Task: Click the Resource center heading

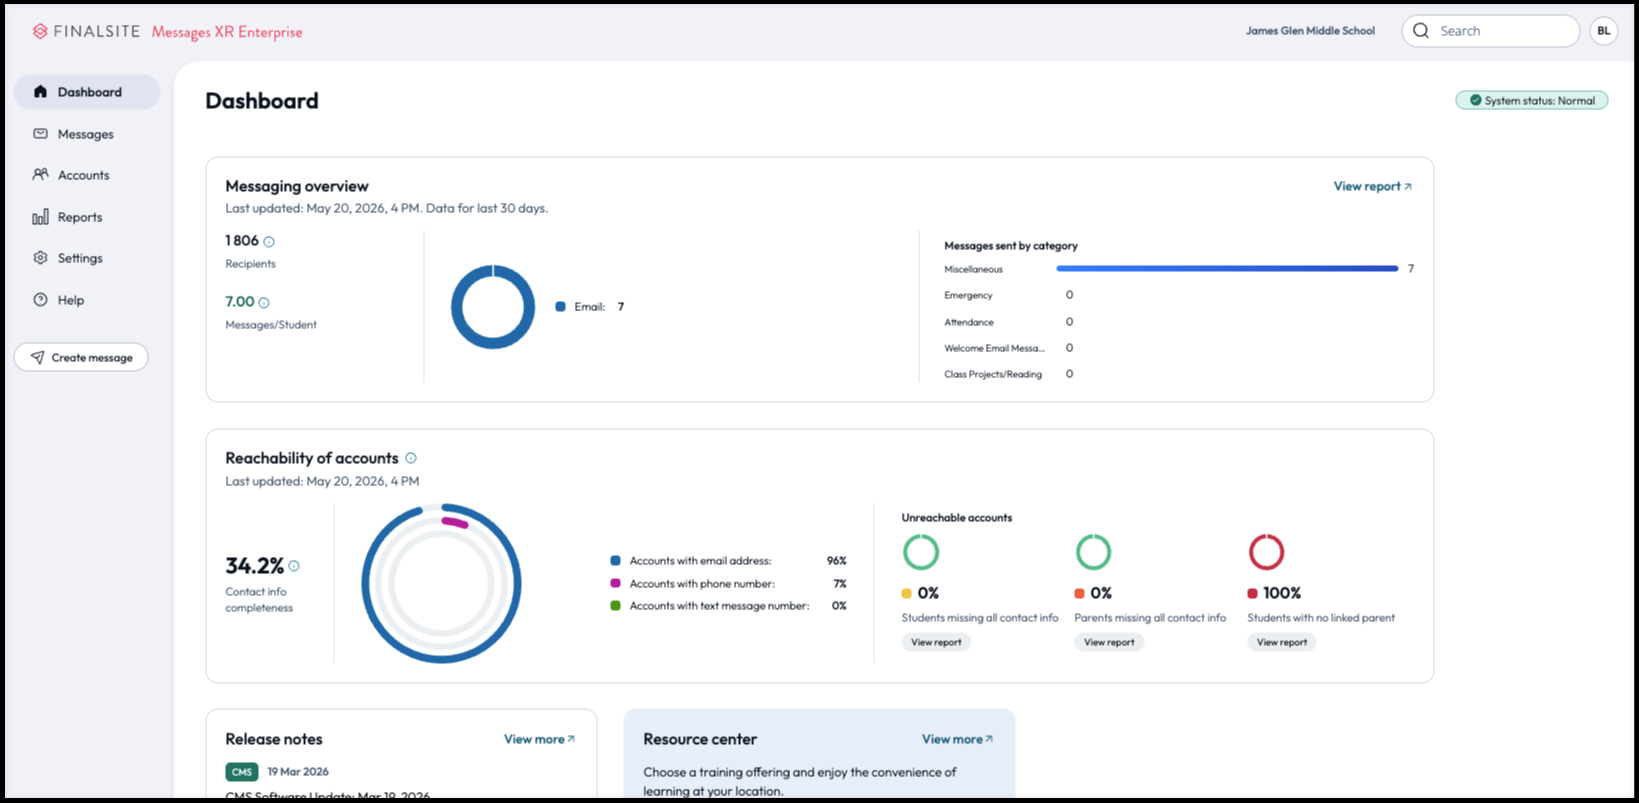Action: pos(700,739)
